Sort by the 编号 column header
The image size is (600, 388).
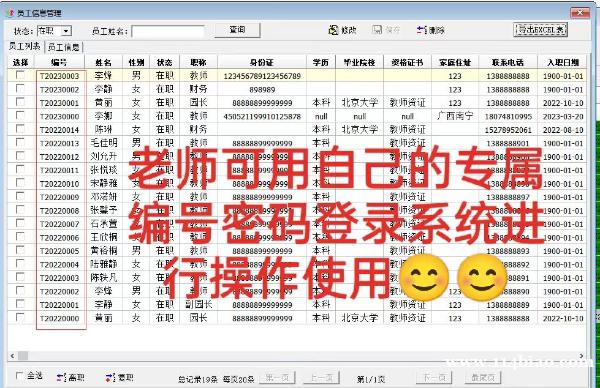point(59,62)
